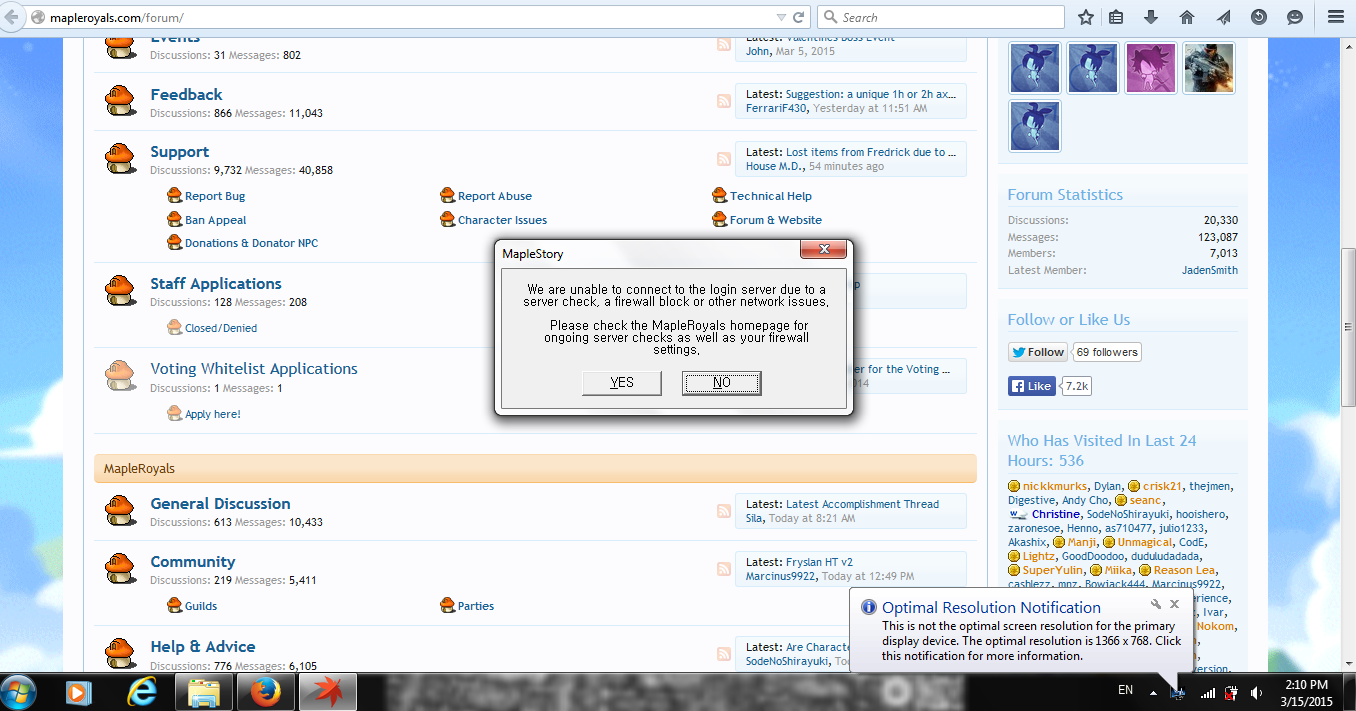Open the resolution notification wrench options
The width and height of the screenshot is (1356, 711).
[x=1155, y=604]
